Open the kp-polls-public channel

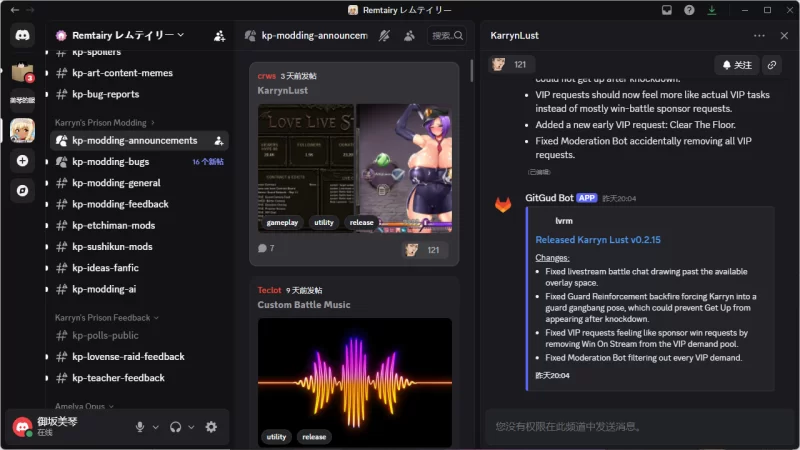[139, 336]
